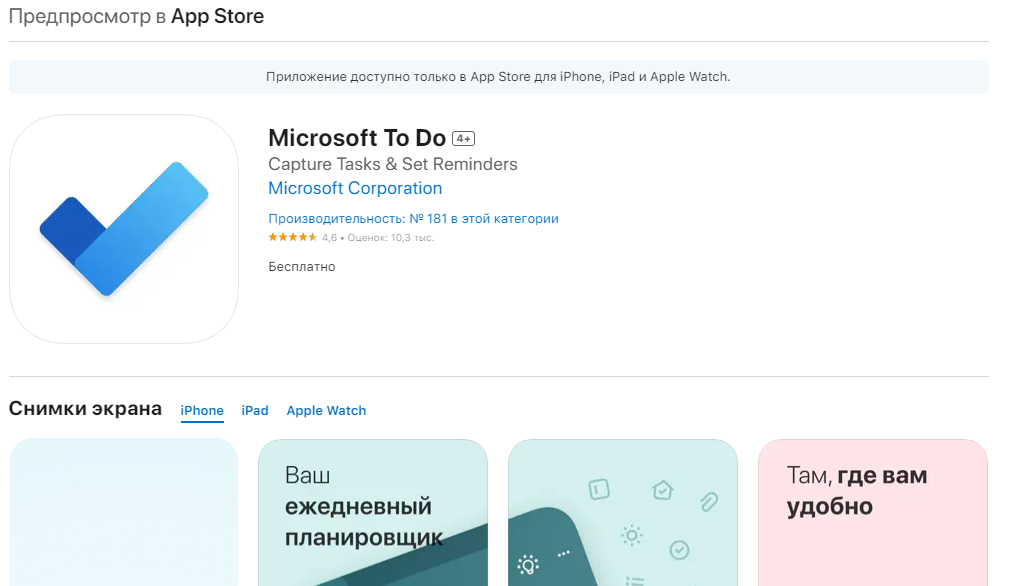Open the № 181 category ranking link

[412, 218]
